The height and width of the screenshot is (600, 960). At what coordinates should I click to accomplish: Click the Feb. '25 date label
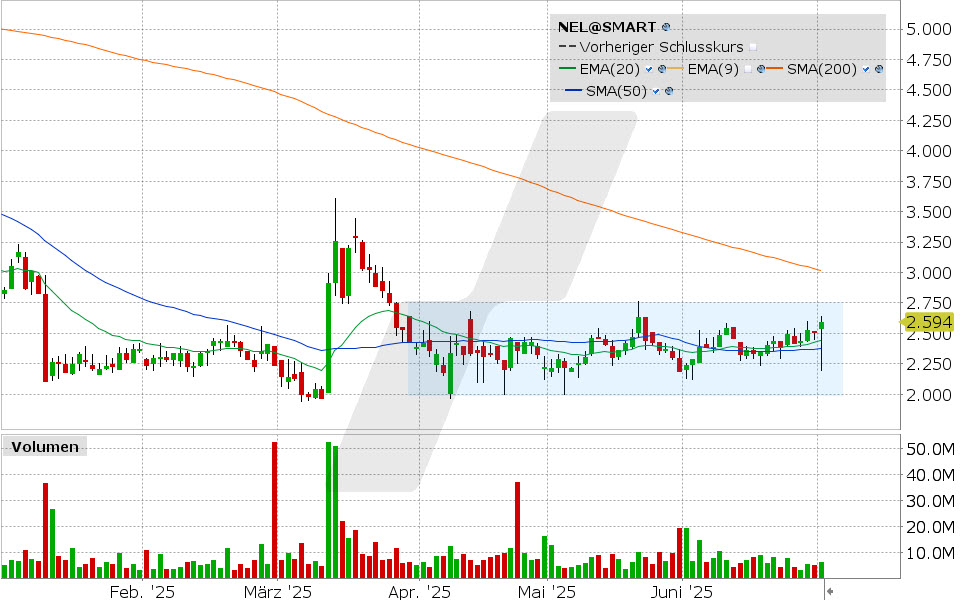click(142, 592)
